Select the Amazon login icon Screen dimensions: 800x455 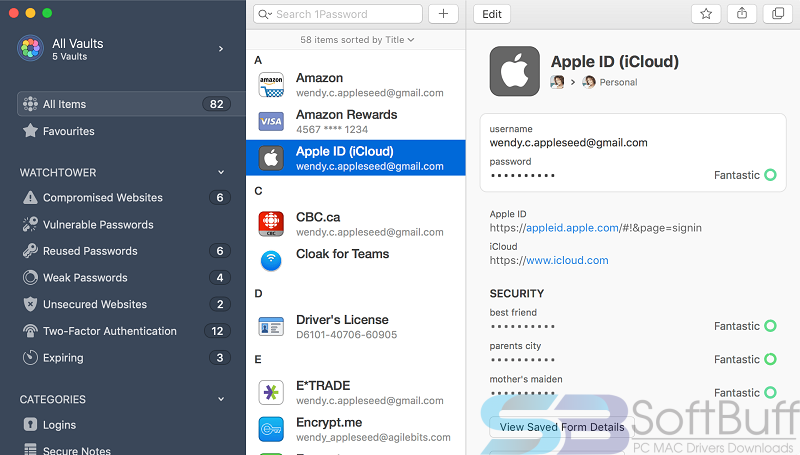[271, 85]
